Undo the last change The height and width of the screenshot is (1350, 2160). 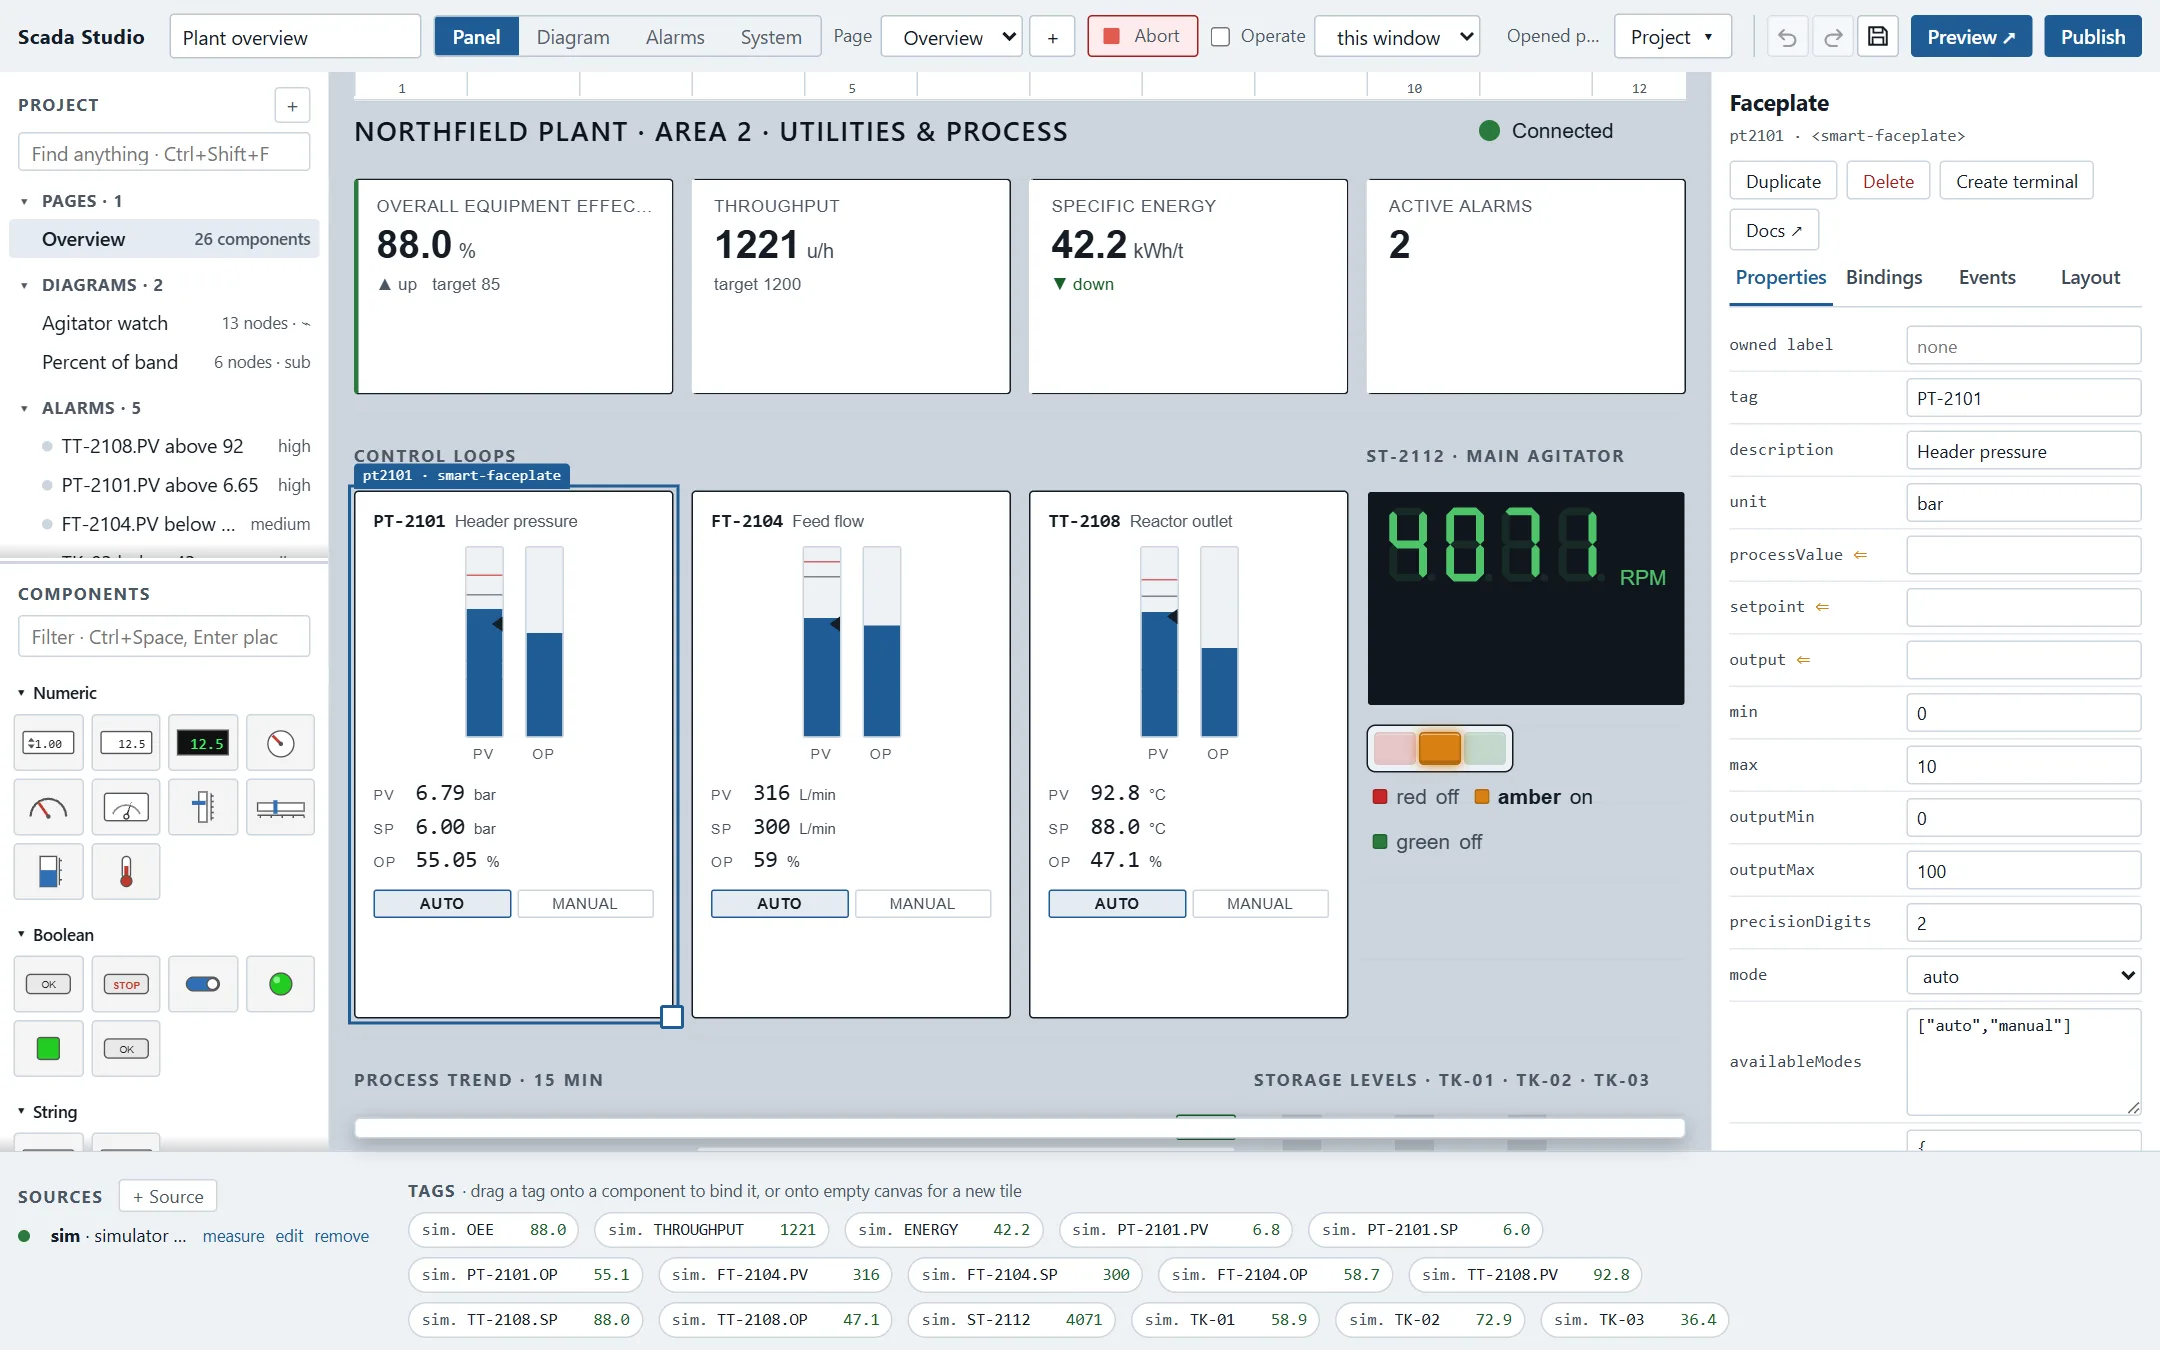1787,37
